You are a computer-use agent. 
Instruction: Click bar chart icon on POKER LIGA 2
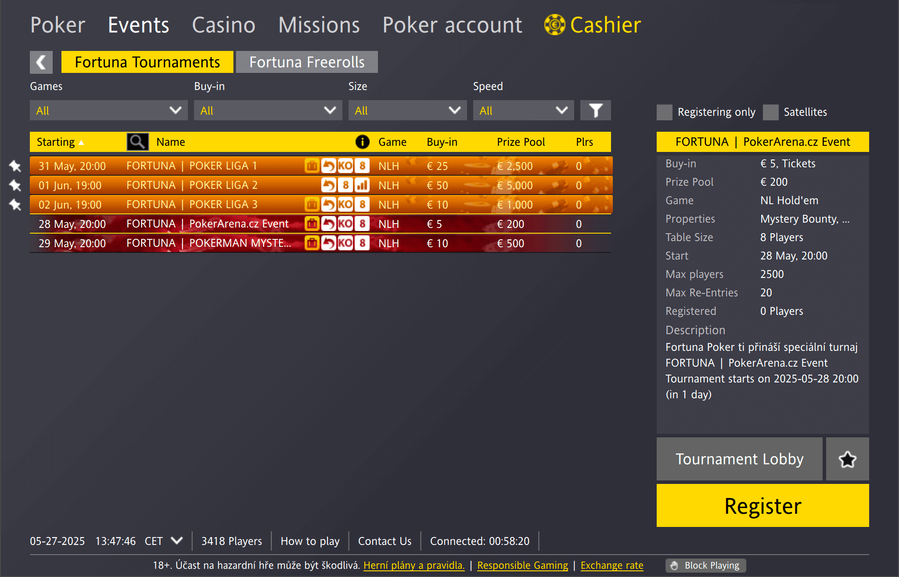[362, 185]
